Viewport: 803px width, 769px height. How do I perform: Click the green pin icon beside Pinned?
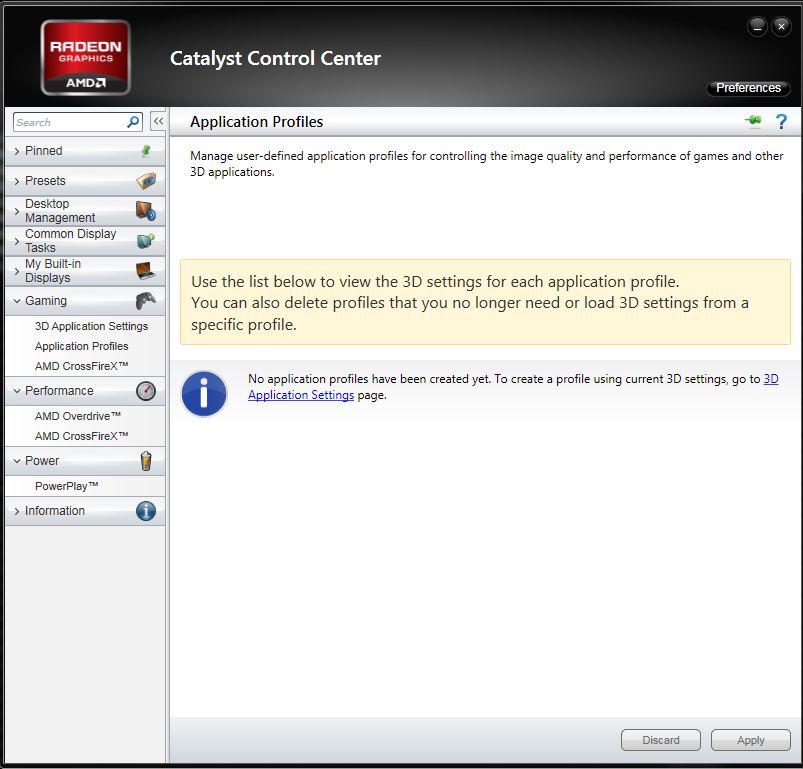(146, 151)
